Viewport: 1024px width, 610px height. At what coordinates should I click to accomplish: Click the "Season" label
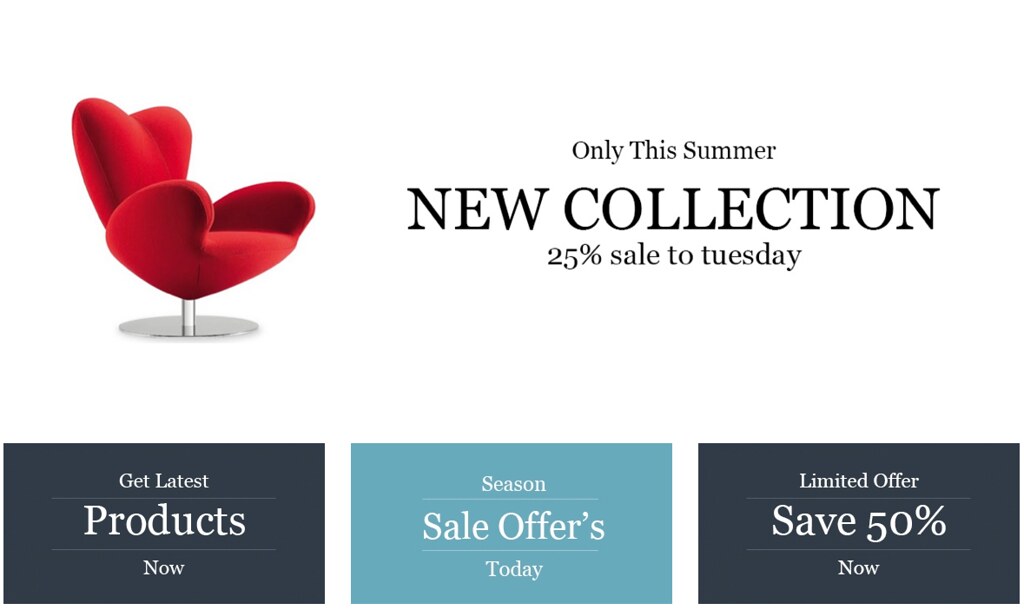(514, 484)
